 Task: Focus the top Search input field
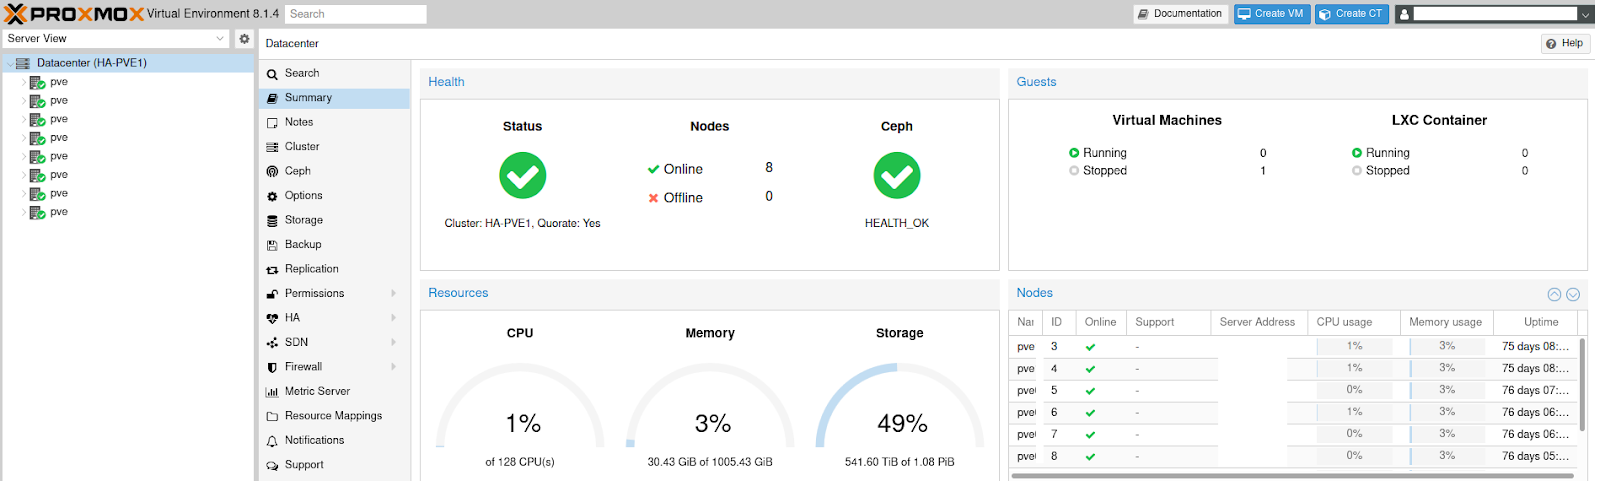[x=355, y=14]
